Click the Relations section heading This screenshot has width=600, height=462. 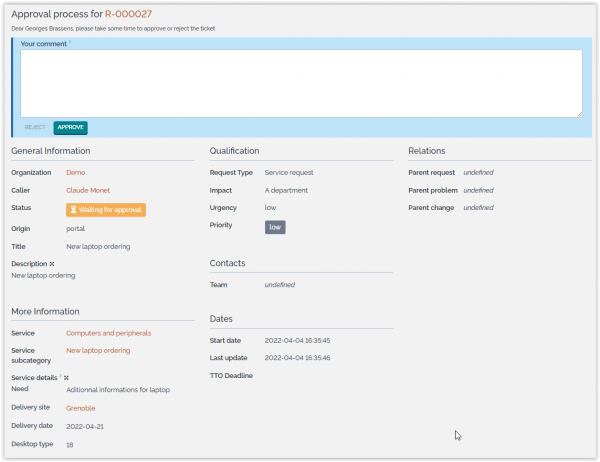click(426, 151)
